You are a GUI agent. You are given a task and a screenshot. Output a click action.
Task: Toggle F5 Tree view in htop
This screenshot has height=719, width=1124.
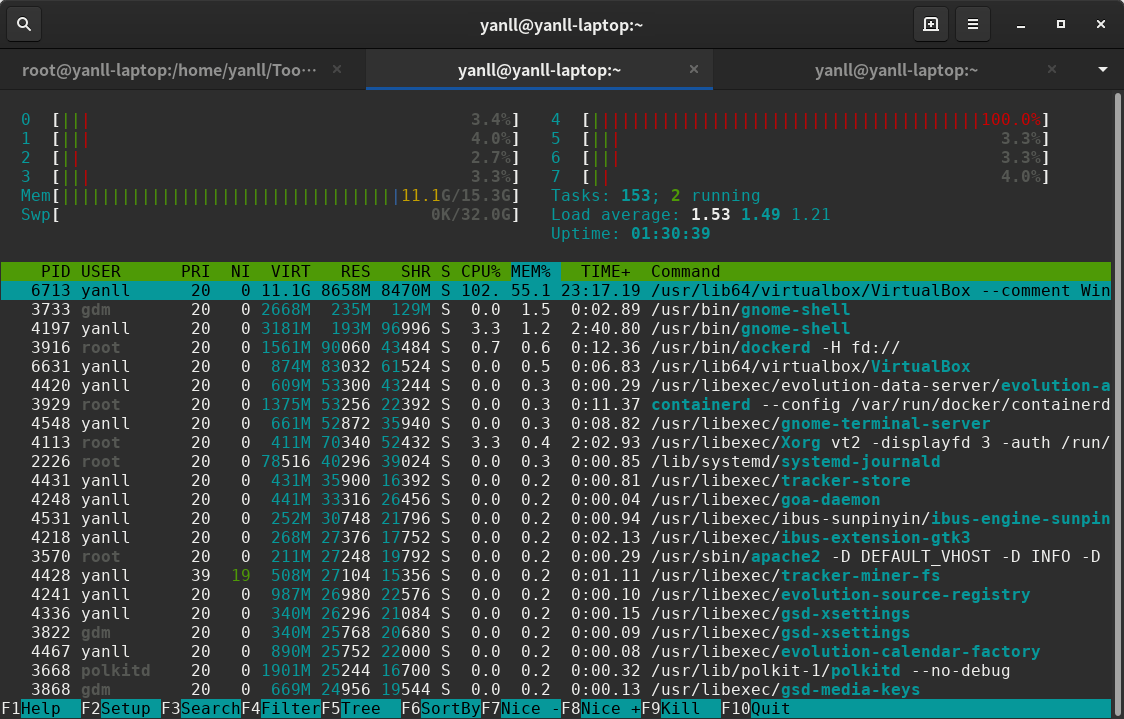361,709
